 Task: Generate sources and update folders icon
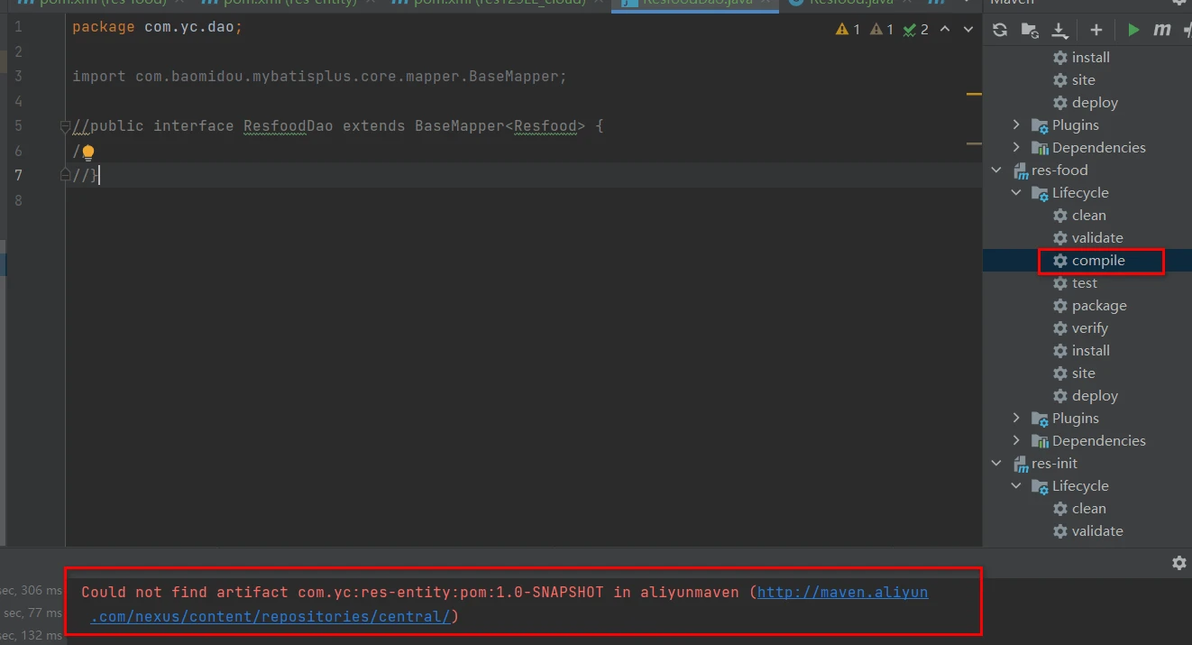point(1029,30)
